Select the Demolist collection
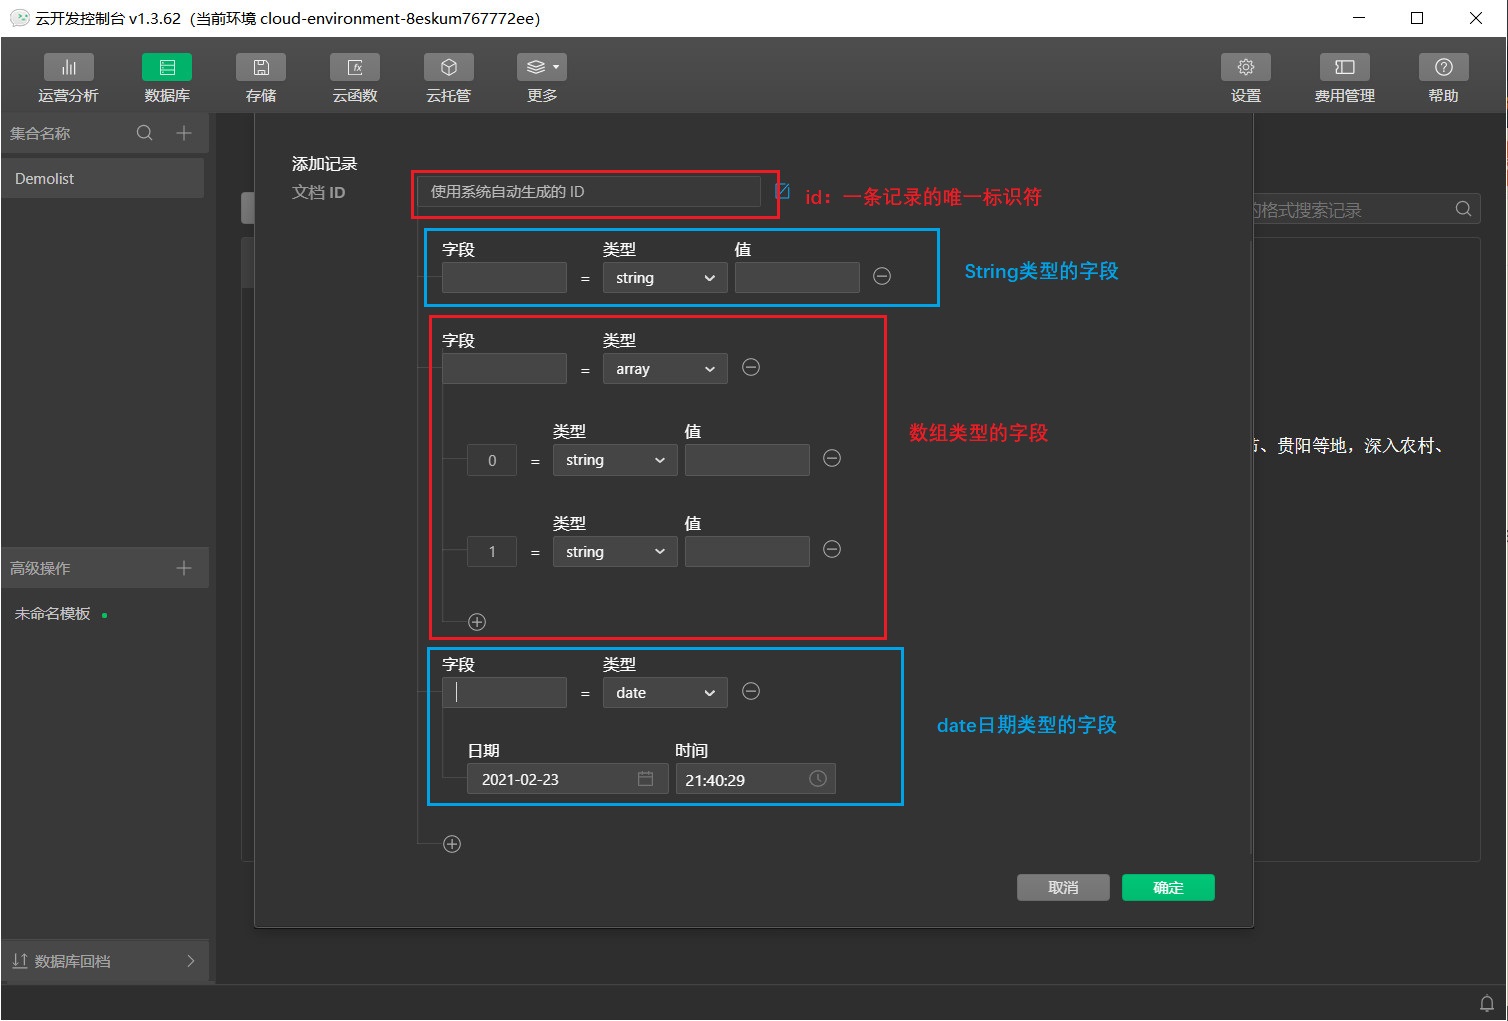The image size is (1508, 1021). tap(103, 178)
